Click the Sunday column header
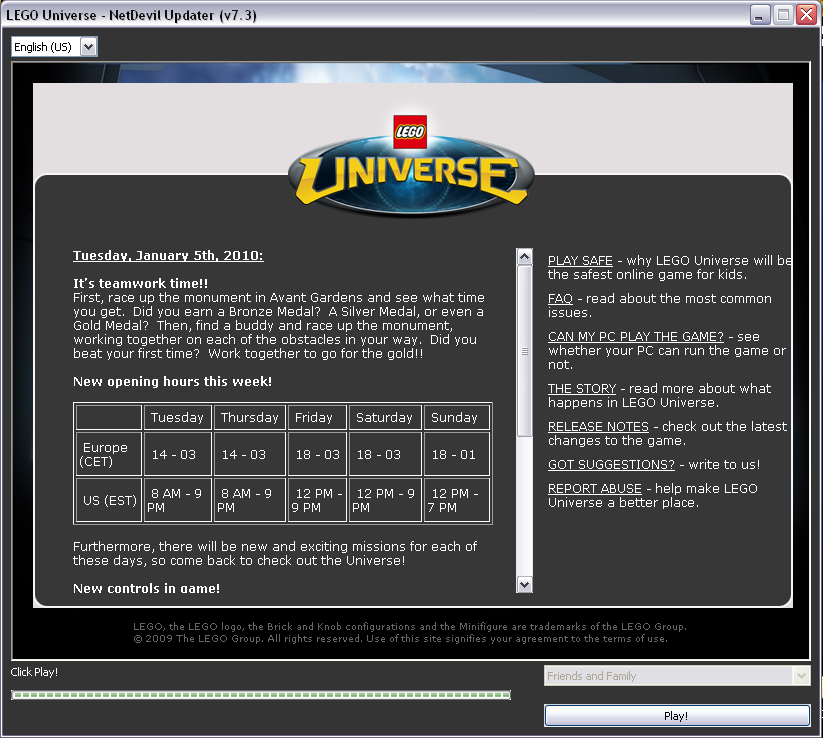823x738 pixels. click(x=455, y=417)
